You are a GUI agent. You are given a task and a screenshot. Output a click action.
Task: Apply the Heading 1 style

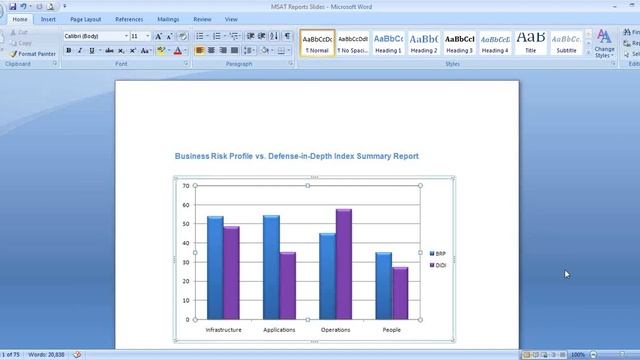tap(389, 43)
